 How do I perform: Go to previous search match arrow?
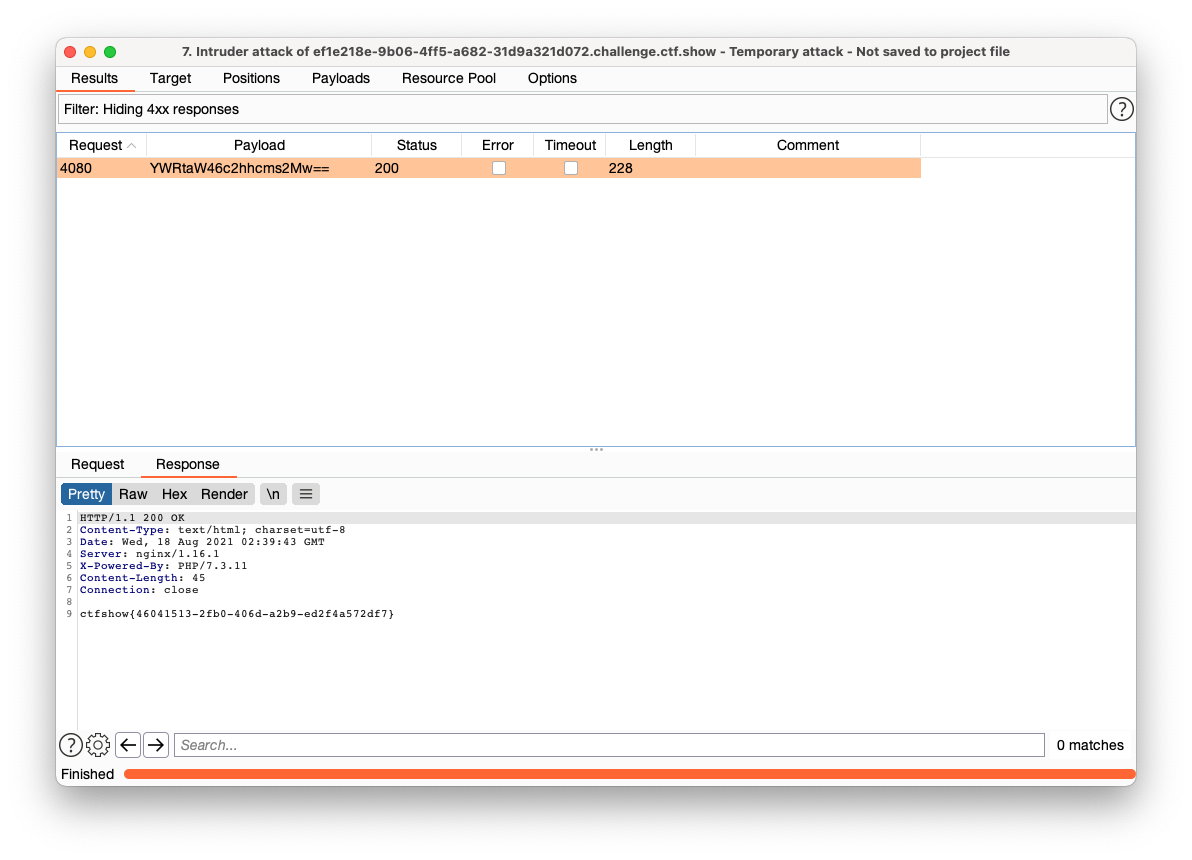(128, 745)
